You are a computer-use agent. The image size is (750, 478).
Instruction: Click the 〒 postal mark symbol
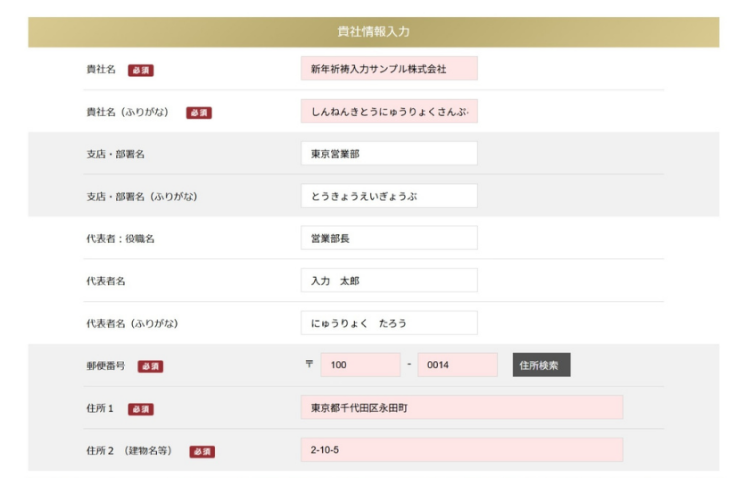coord(309,365)
